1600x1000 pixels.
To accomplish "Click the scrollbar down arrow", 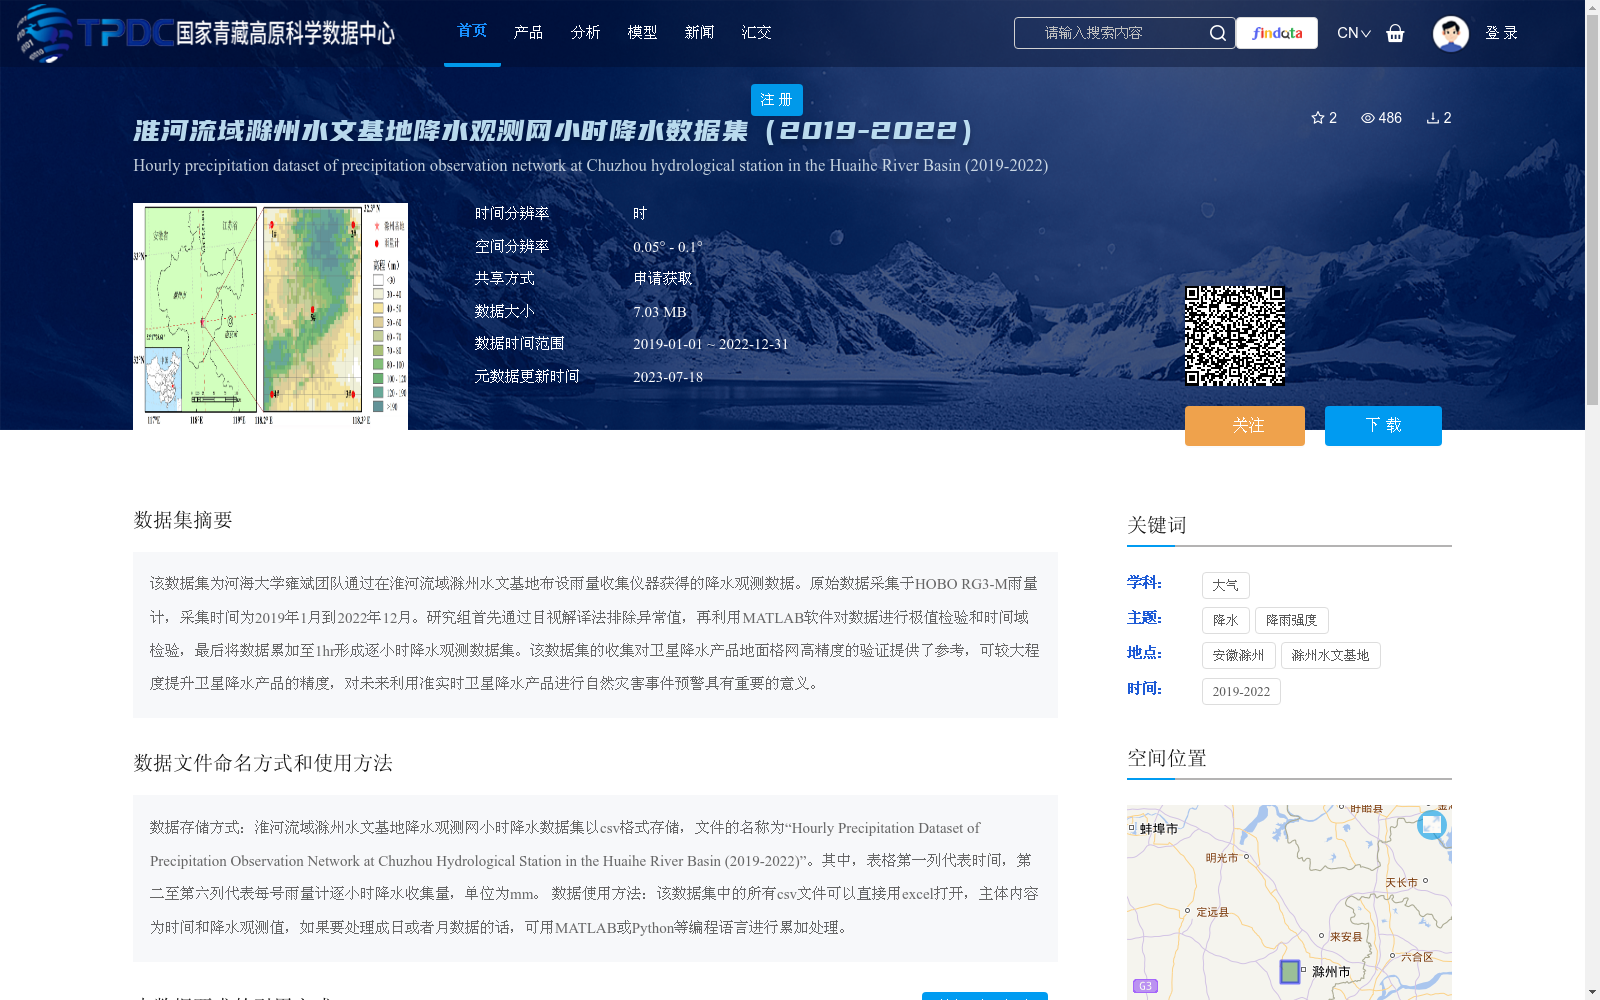I will [x=1592, y=992].
